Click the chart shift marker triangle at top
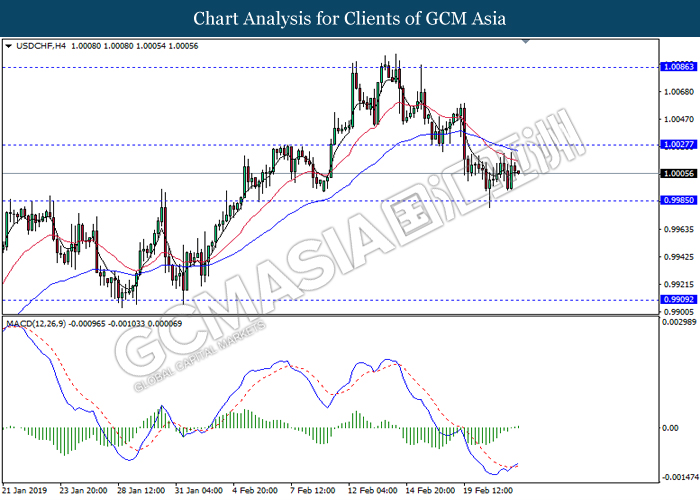The image size is (700, 500). (x=525, y=42)
